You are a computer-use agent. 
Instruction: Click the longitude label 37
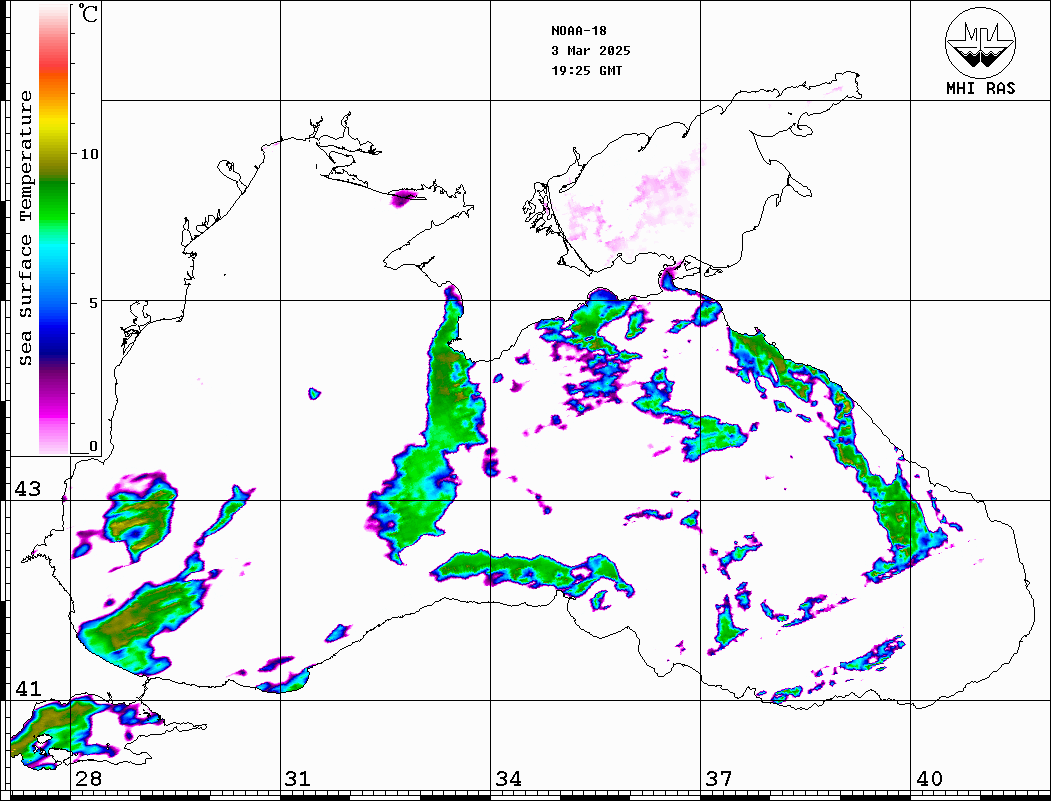point(719,778)
